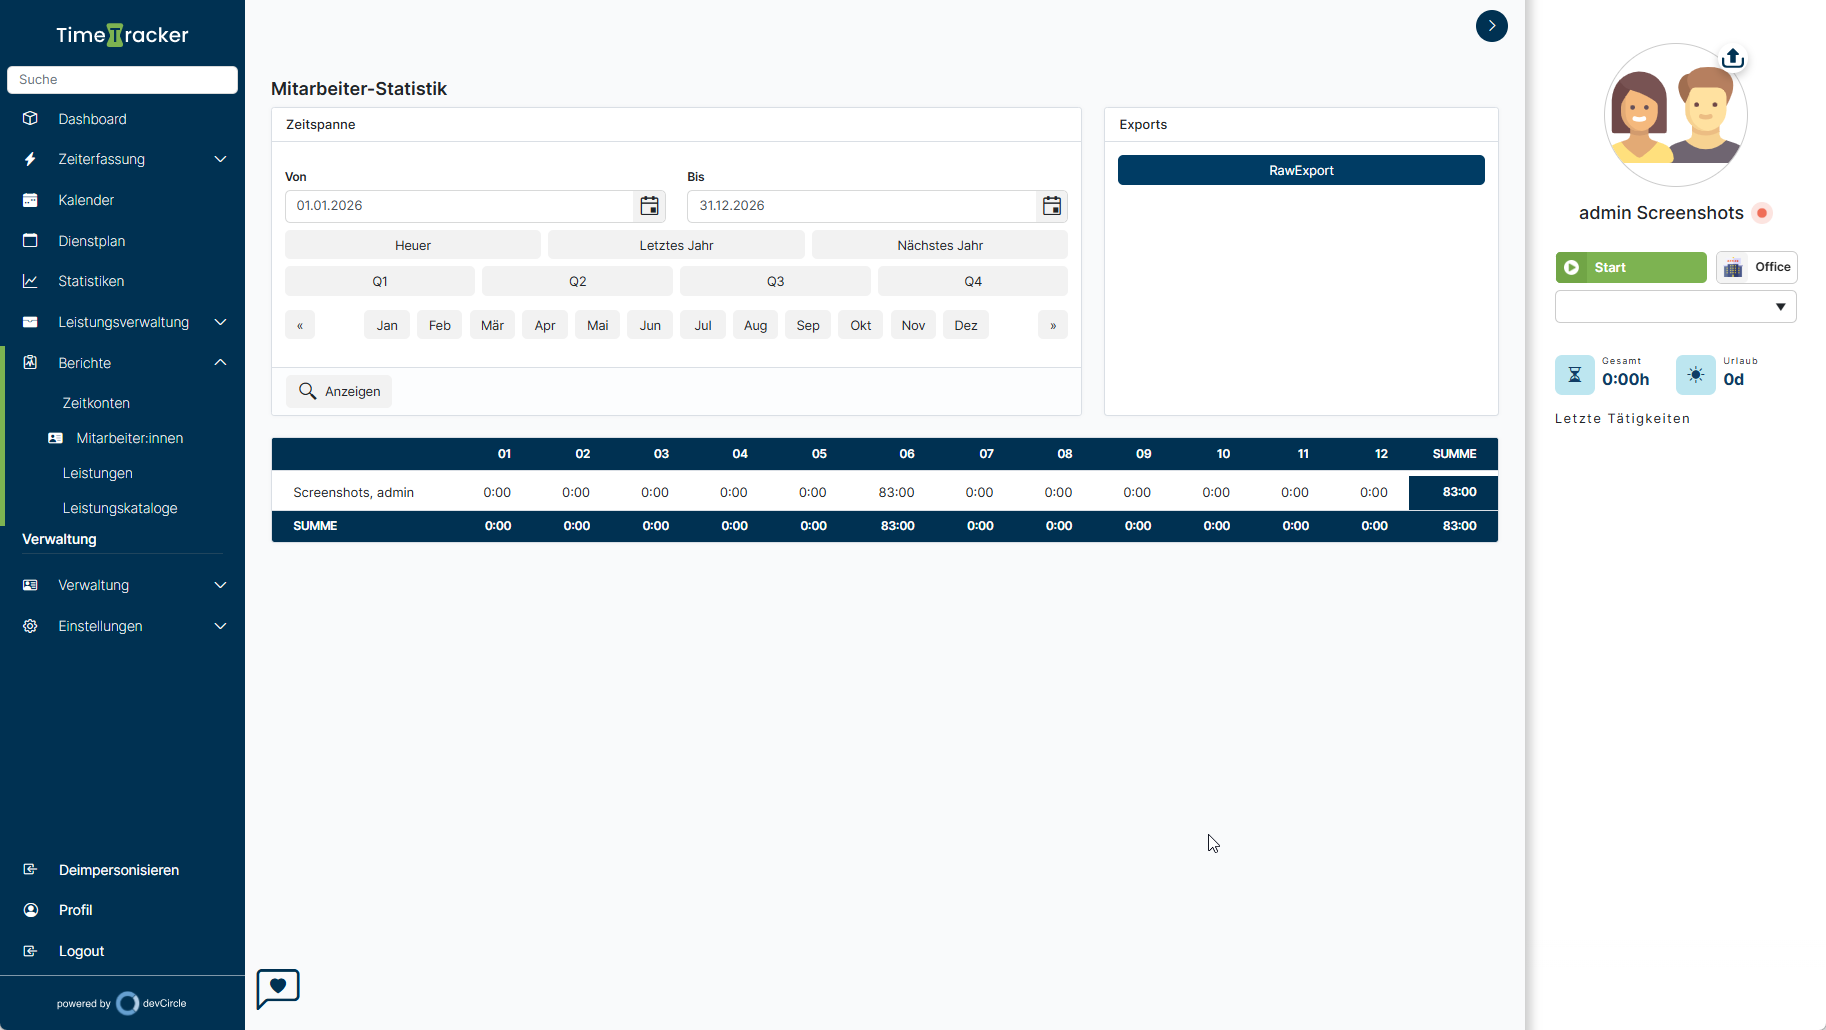The width and height of the screenshot is (1826, 1030).
Task: Click the Deimpersonisieren exit icon
Action: (x=30, y=869)
